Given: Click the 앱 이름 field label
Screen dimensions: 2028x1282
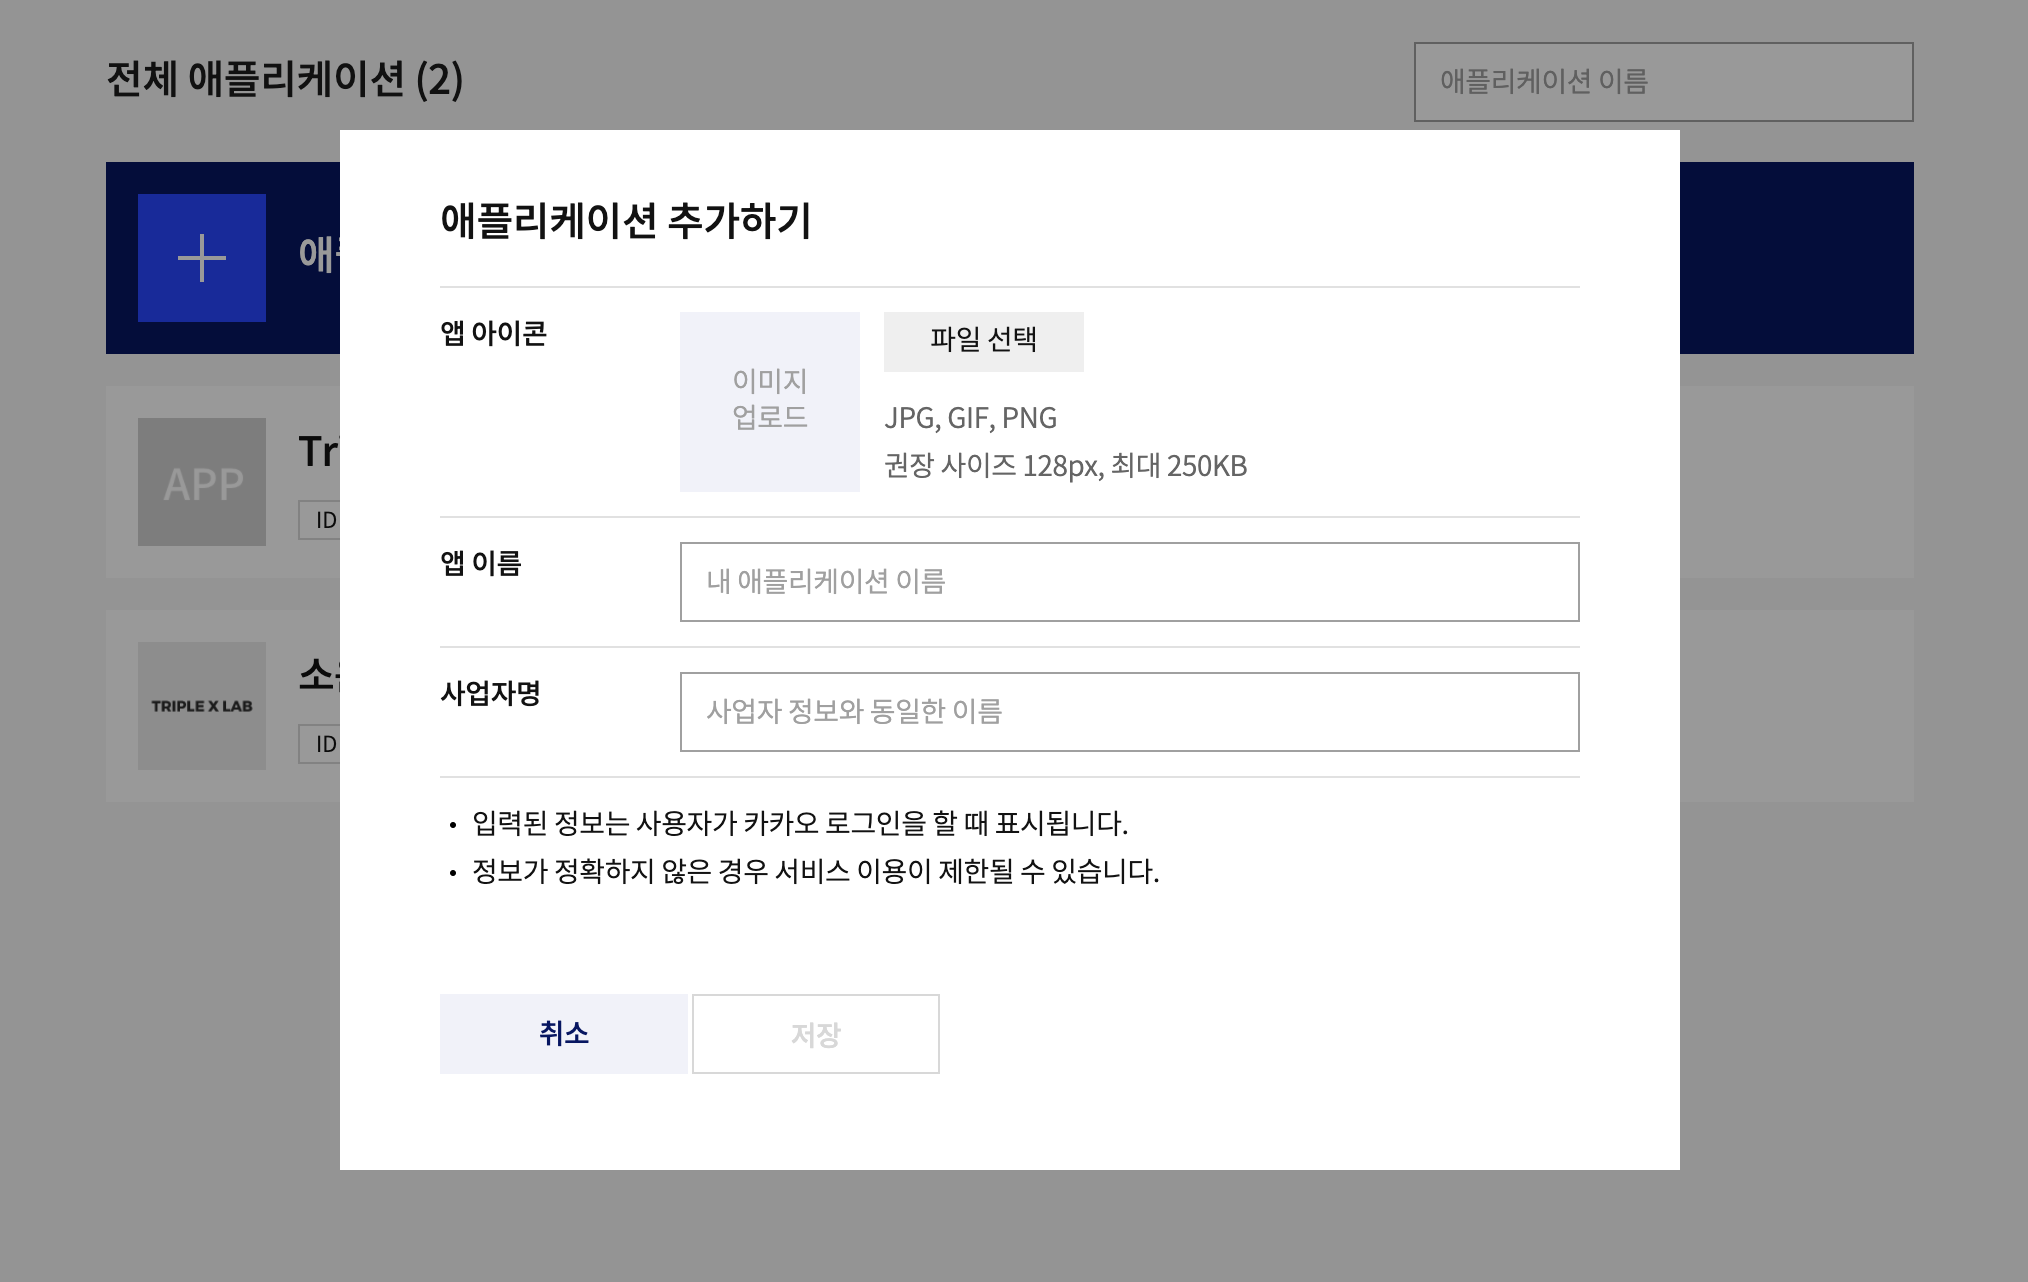Looking at the screenshot, I should point(481,563).
